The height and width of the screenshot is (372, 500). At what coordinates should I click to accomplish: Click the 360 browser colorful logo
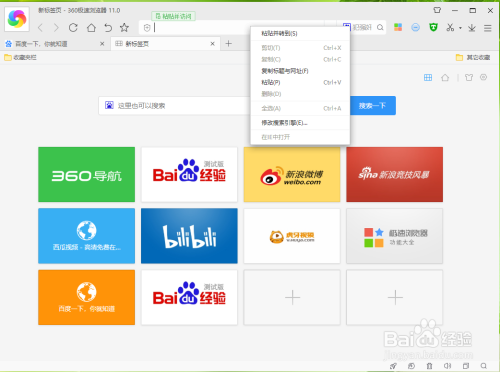[x=17, y=19]
